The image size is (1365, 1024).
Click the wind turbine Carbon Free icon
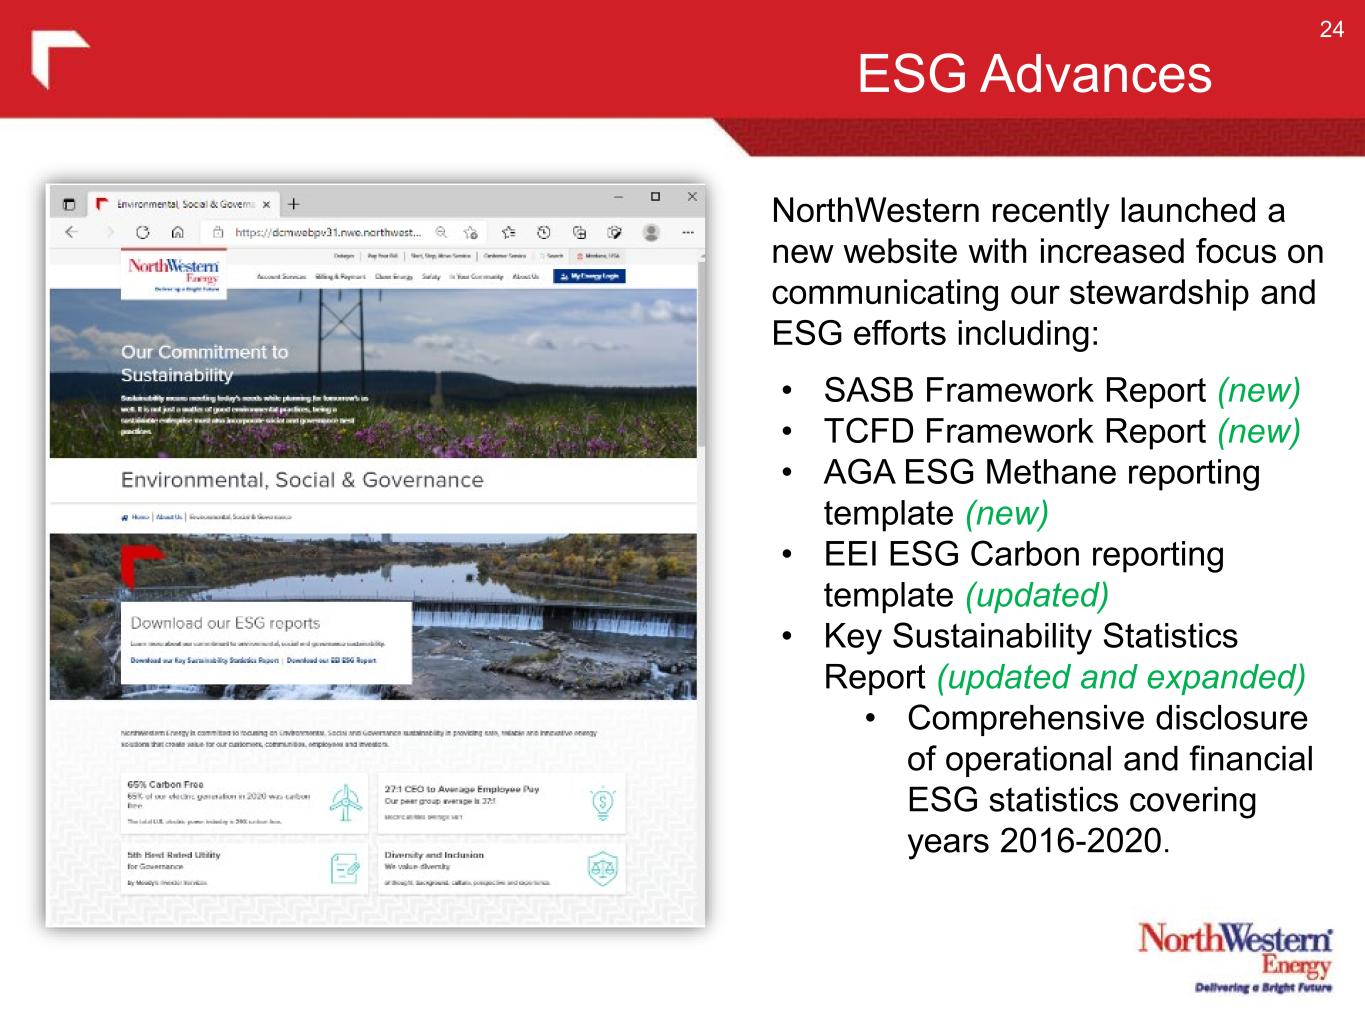345,802
